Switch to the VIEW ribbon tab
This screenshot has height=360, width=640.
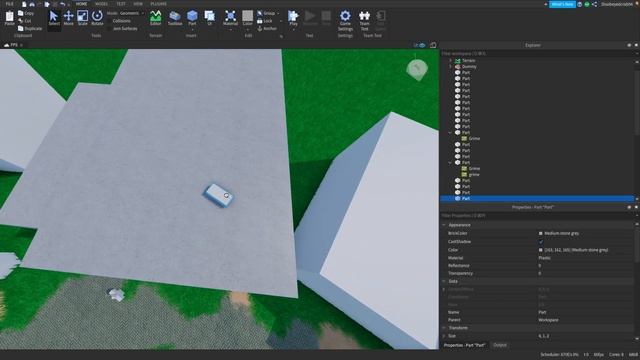coord(138,4)
